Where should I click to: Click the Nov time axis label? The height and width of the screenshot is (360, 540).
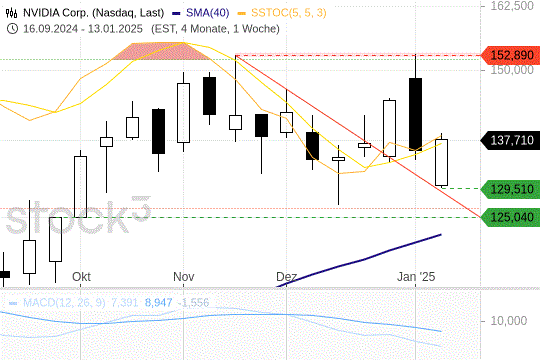pos(184,277)
